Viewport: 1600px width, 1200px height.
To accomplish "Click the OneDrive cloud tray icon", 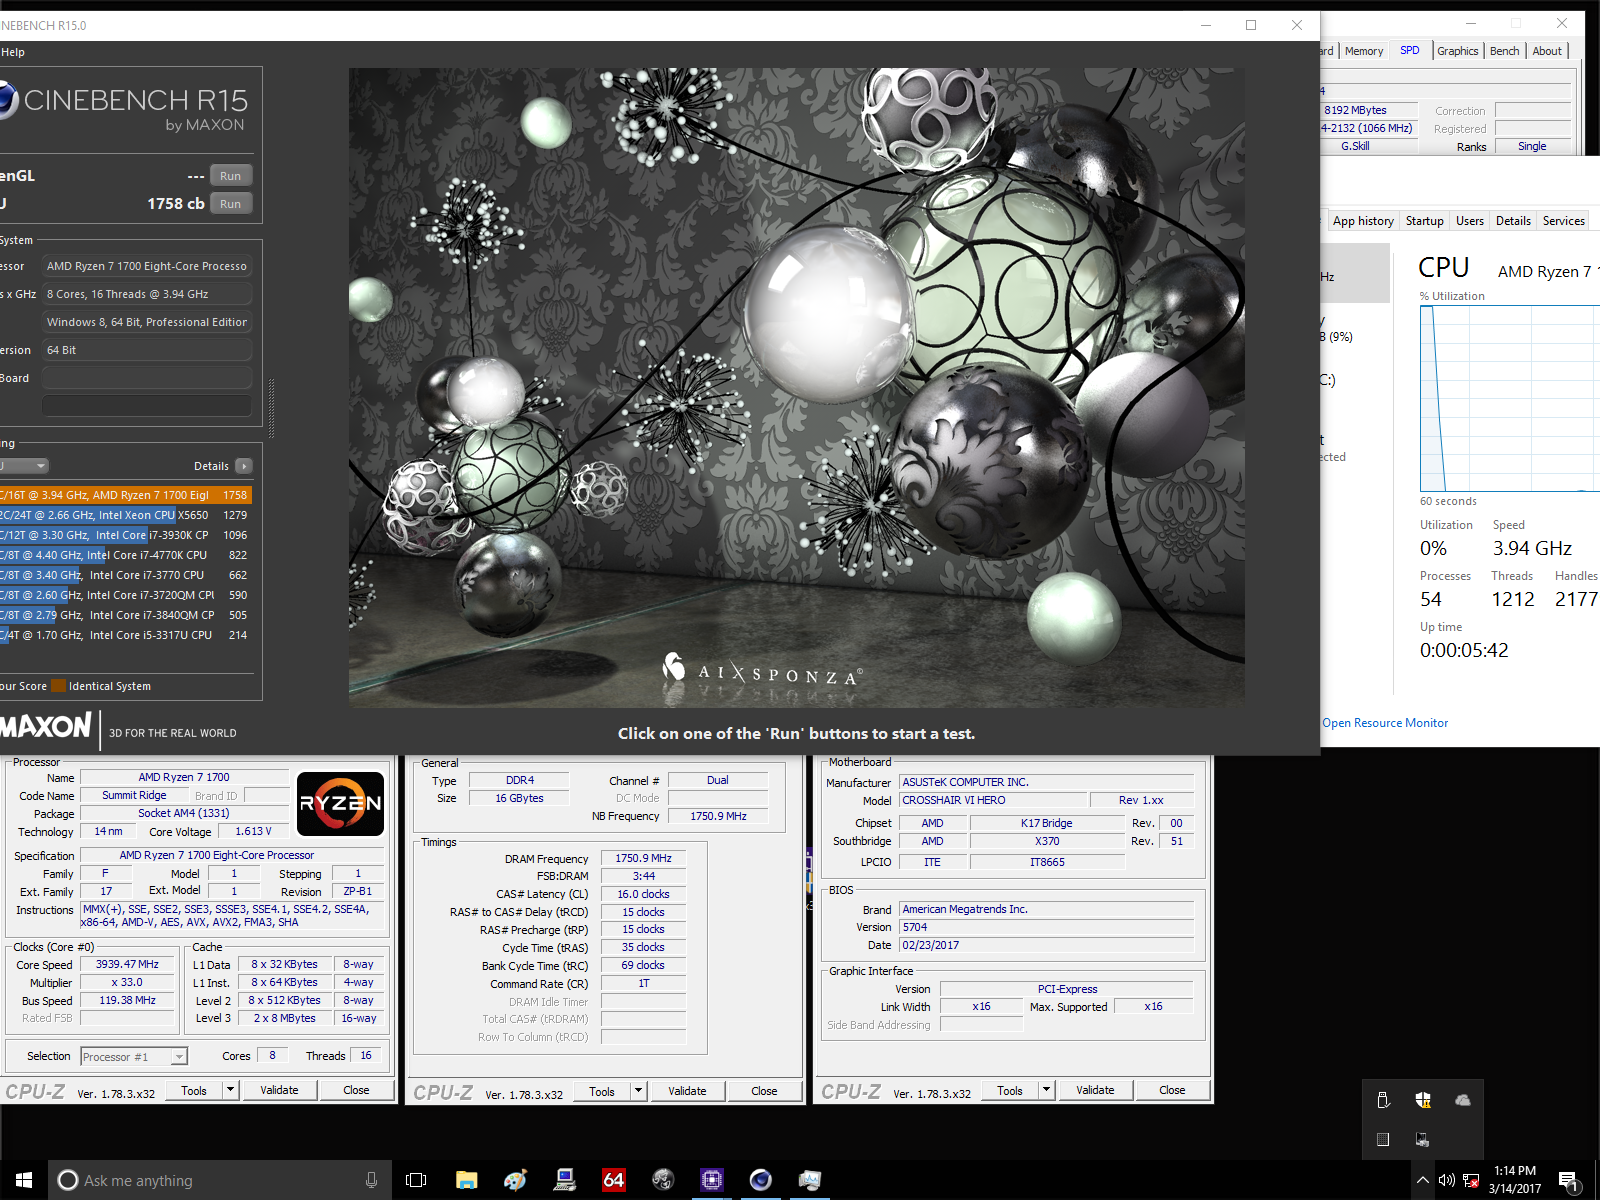I will click(1463, 1100).
